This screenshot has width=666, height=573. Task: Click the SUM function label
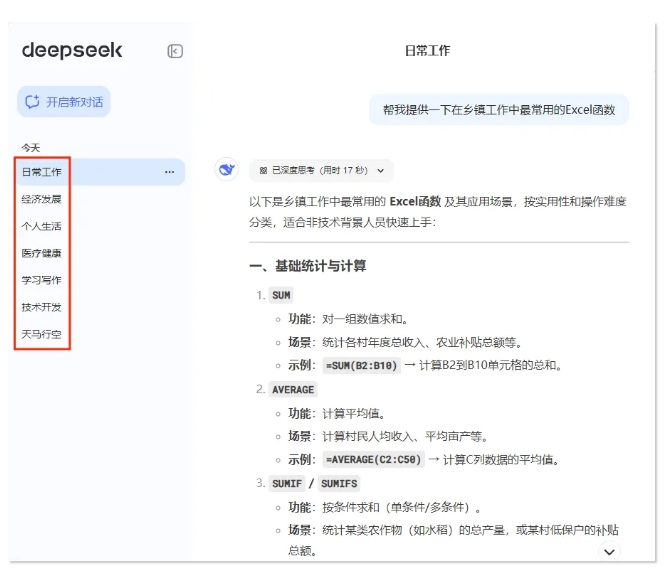[x=281, y=295]
